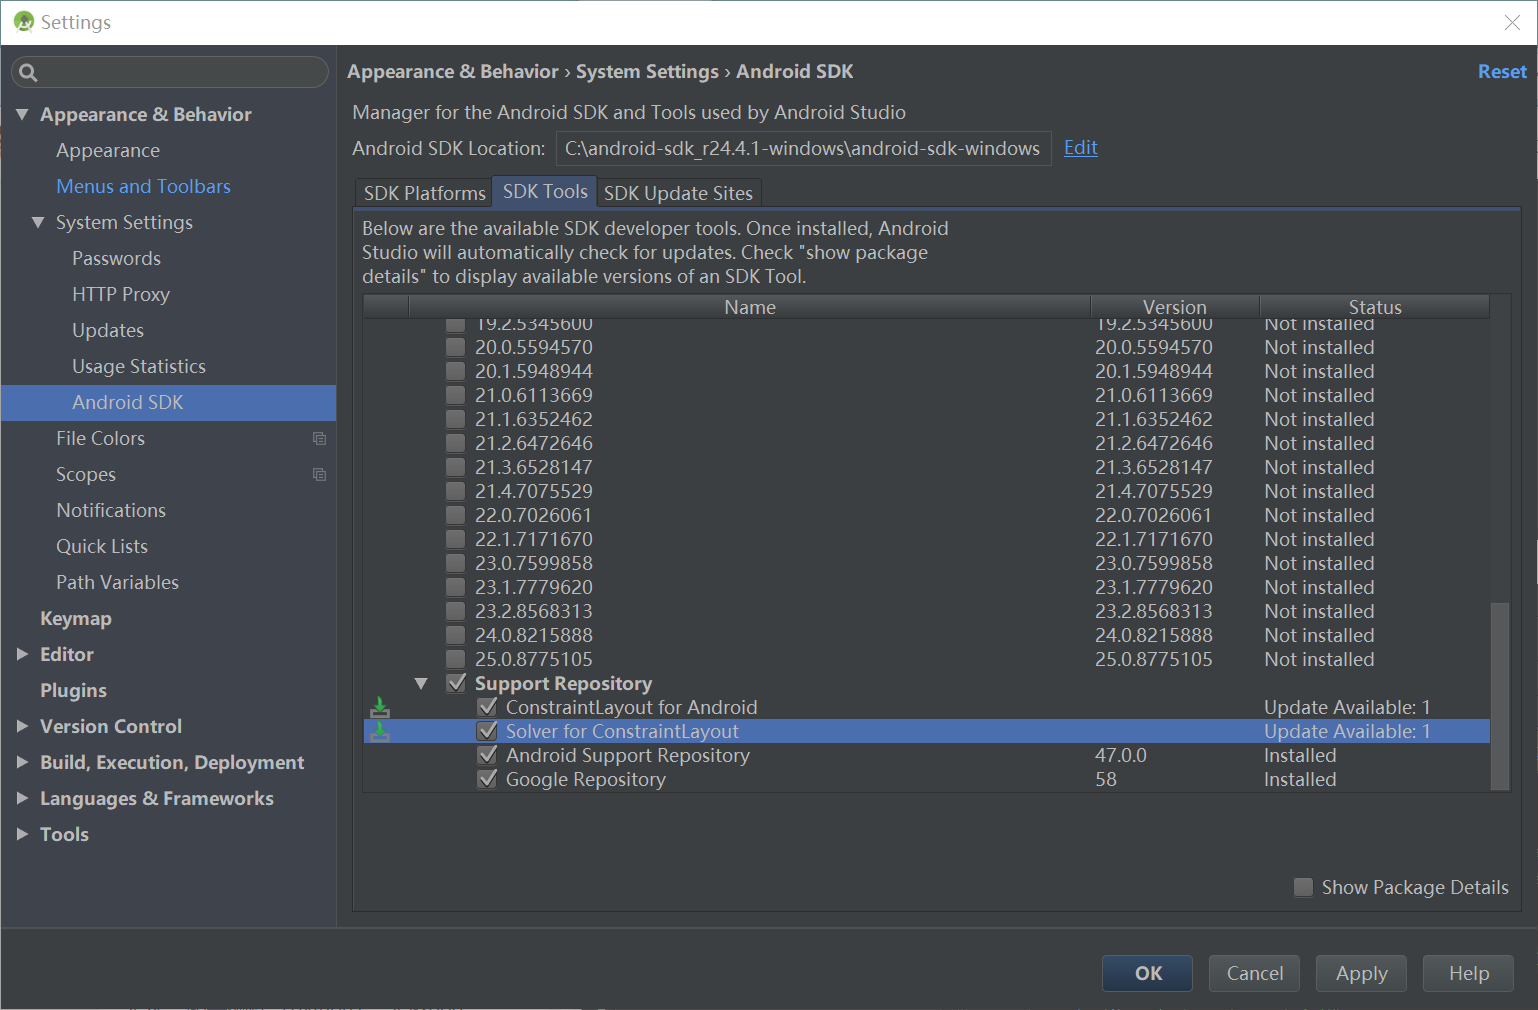Enable the Show Package Details checkbox
This screenshot has height=1010, width=1538.
coord(1303,887)
